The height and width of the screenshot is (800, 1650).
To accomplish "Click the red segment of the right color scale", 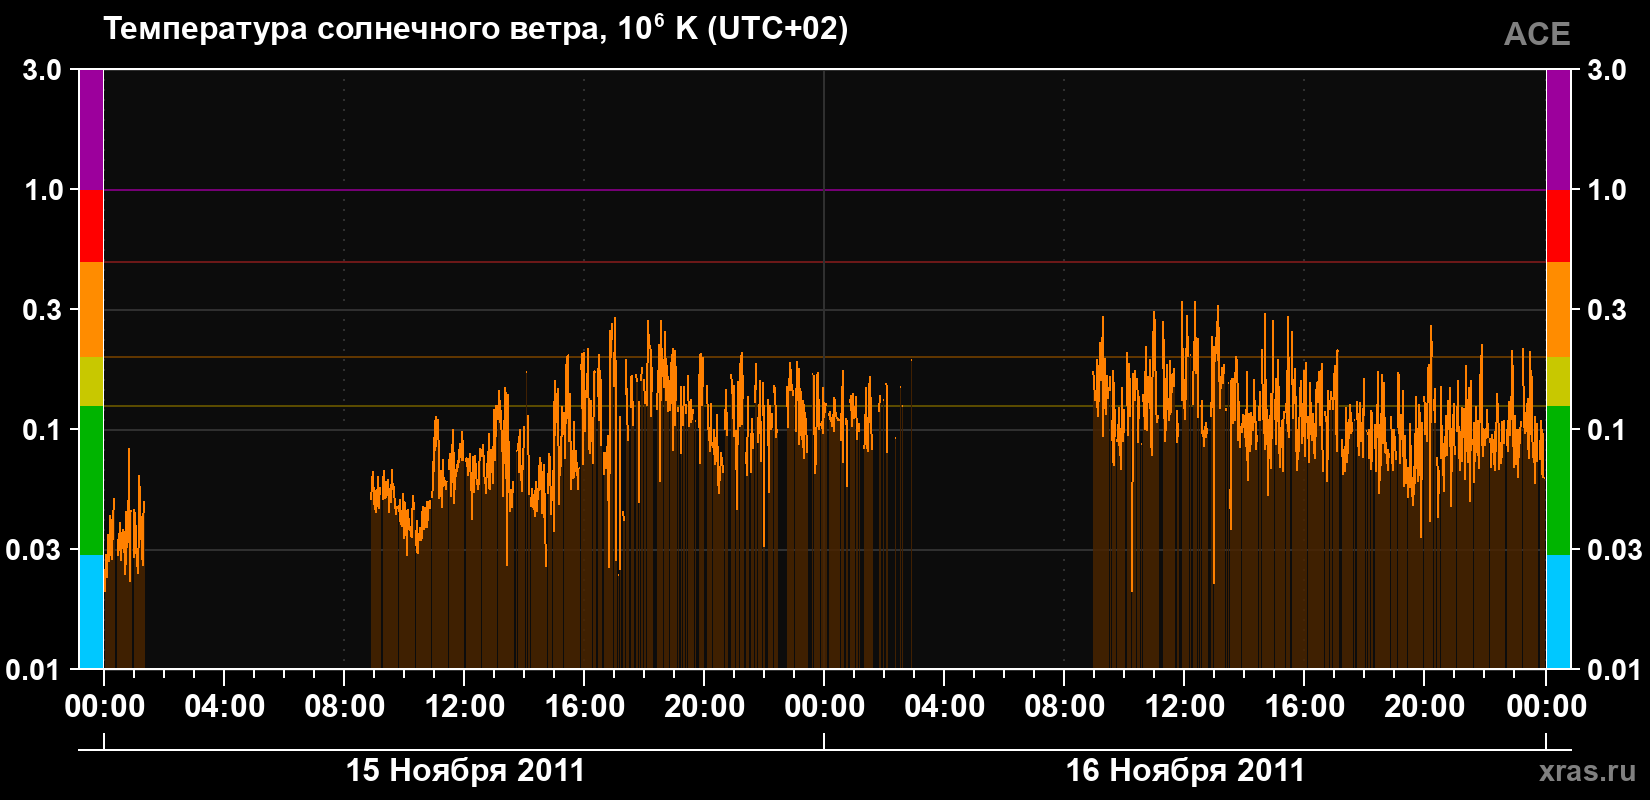I will pyautogui.click(x=1559, y=226).
